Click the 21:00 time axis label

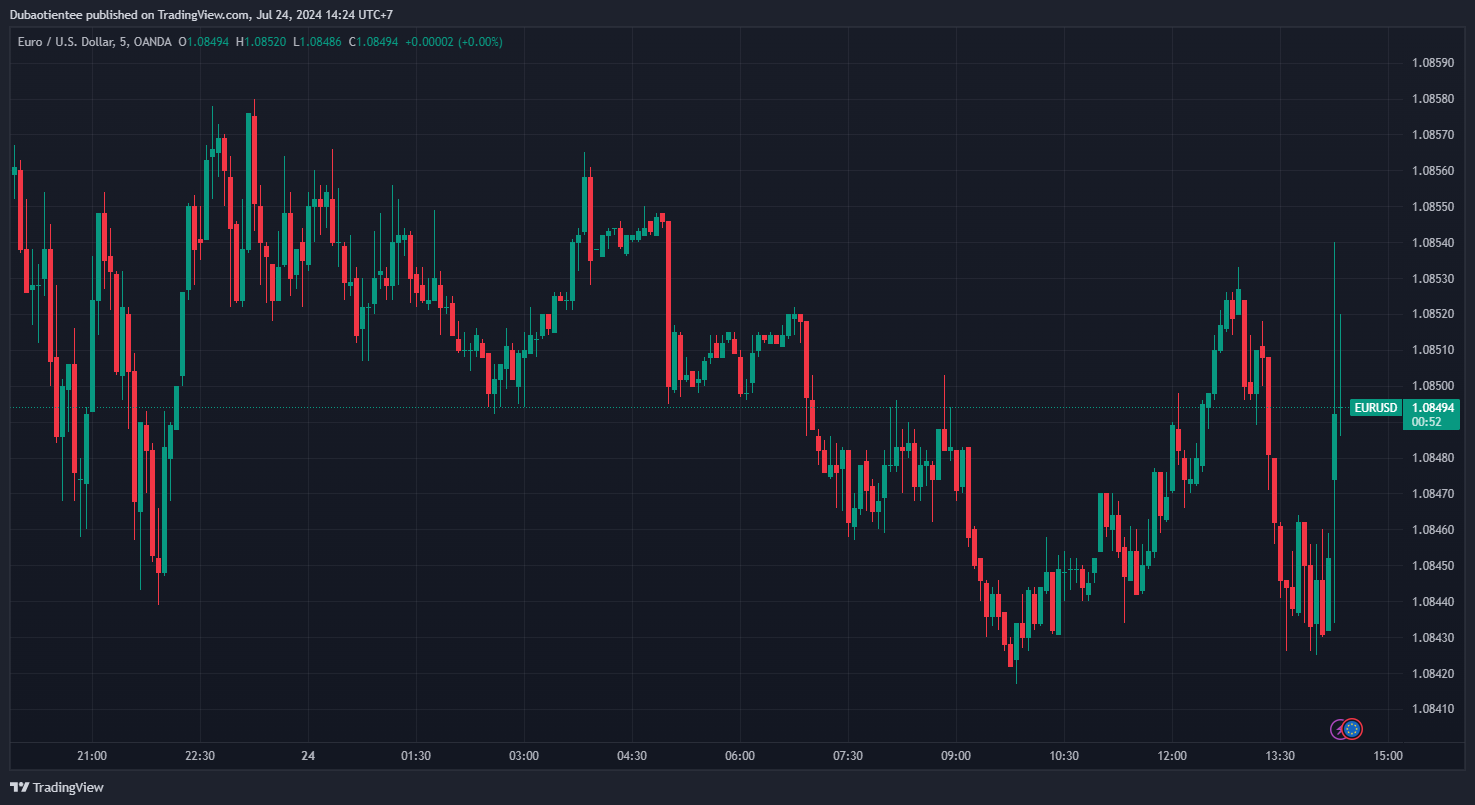tap(92, 756)
